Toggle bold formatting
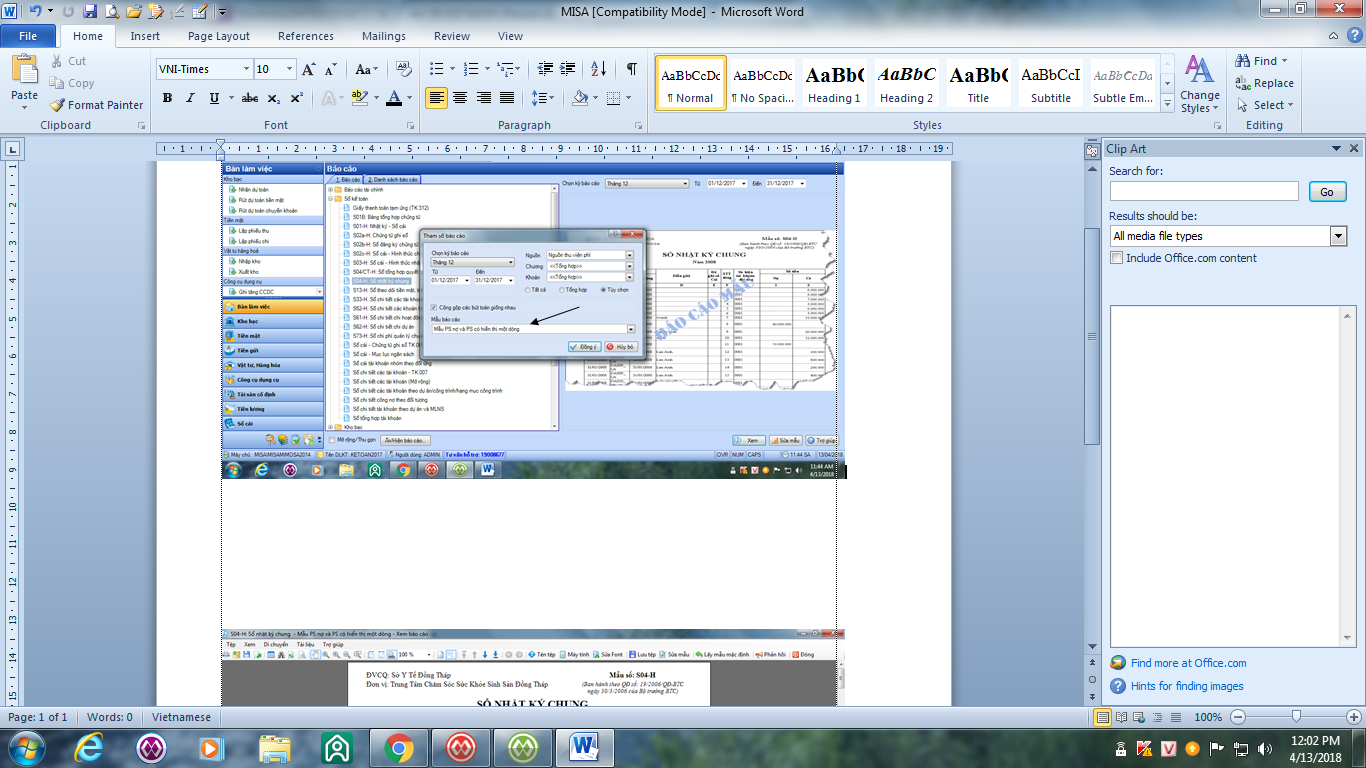1366x768 pixels. click(167, 98)
